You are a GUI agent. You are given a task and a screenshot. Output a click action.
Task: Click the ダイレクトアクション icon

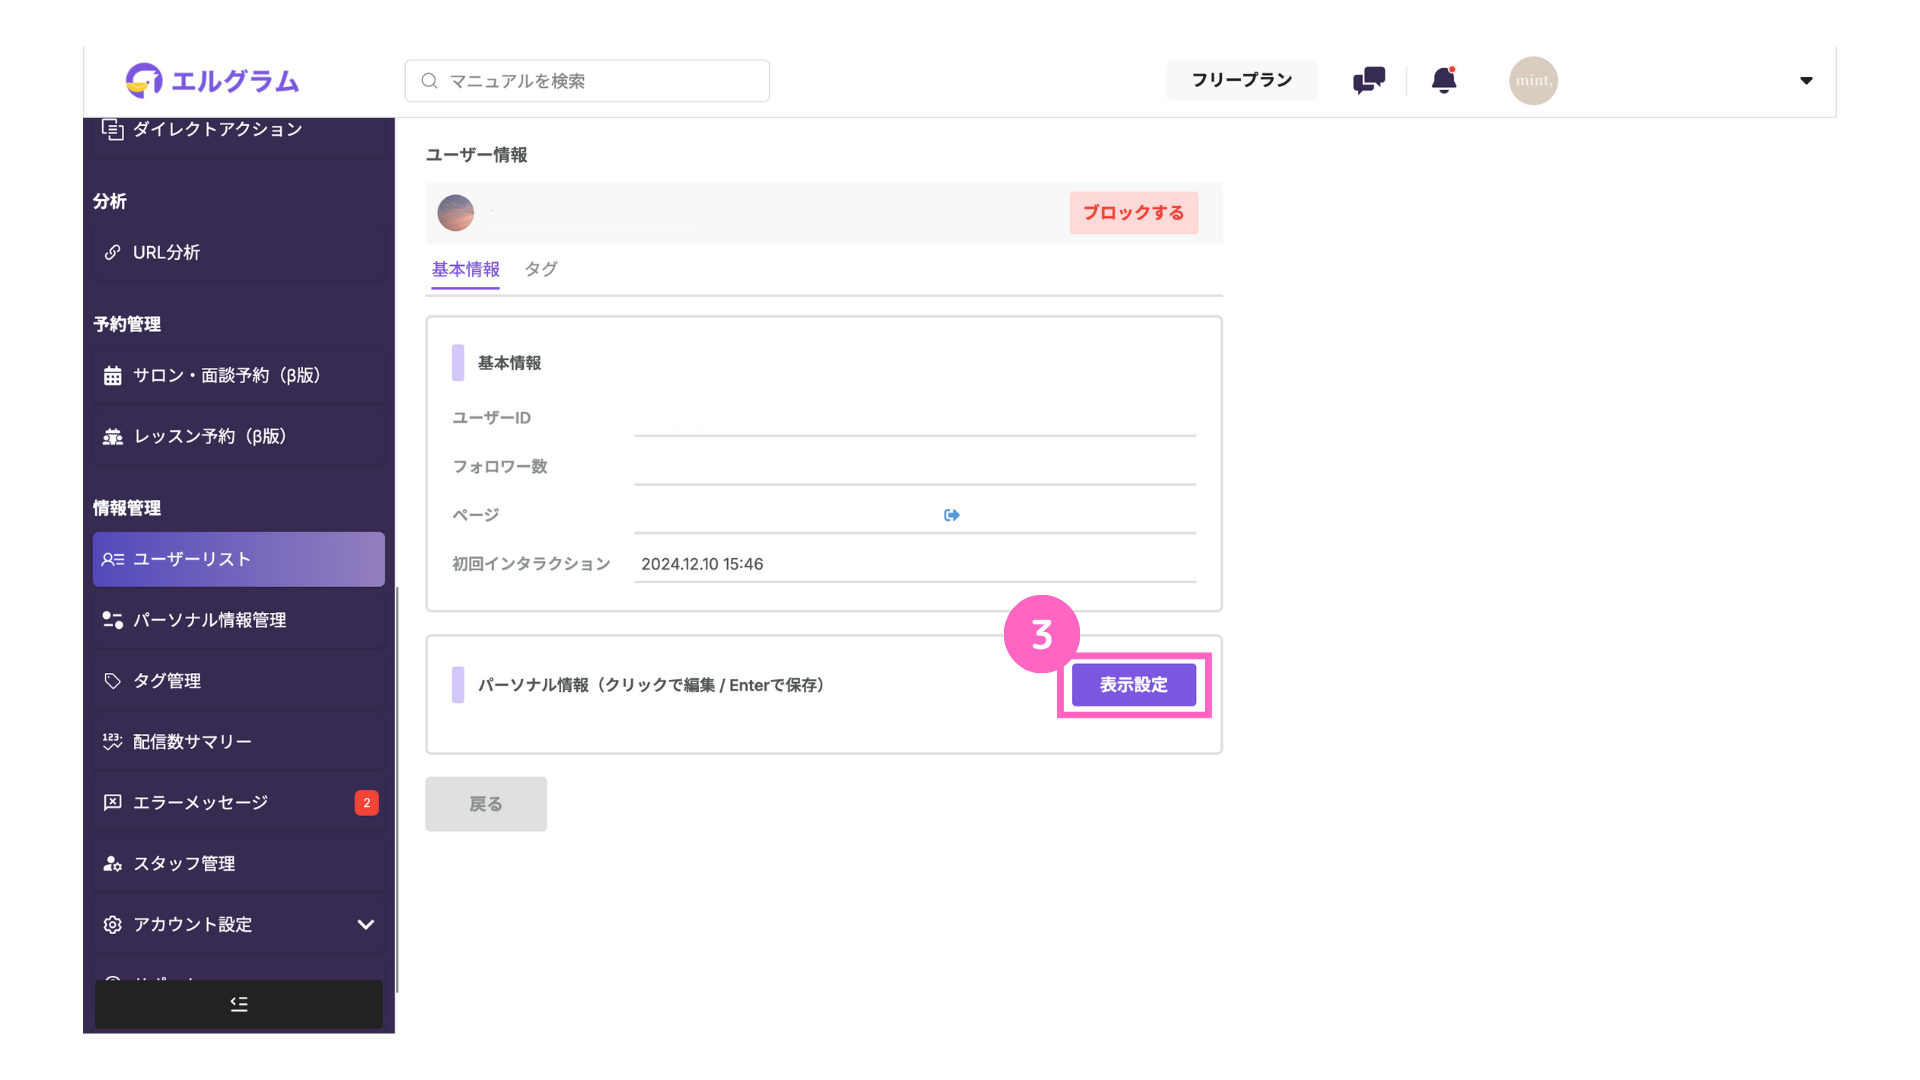113,129
